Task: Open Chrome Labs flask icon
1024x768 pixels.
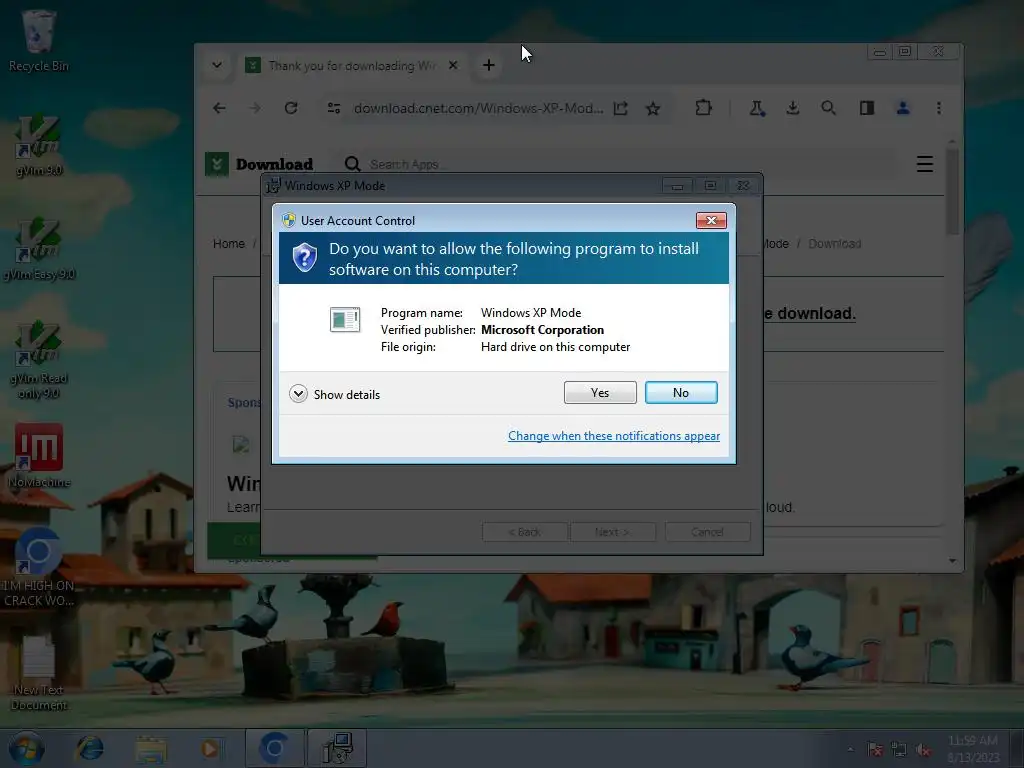Action: [x=757, y=108]
